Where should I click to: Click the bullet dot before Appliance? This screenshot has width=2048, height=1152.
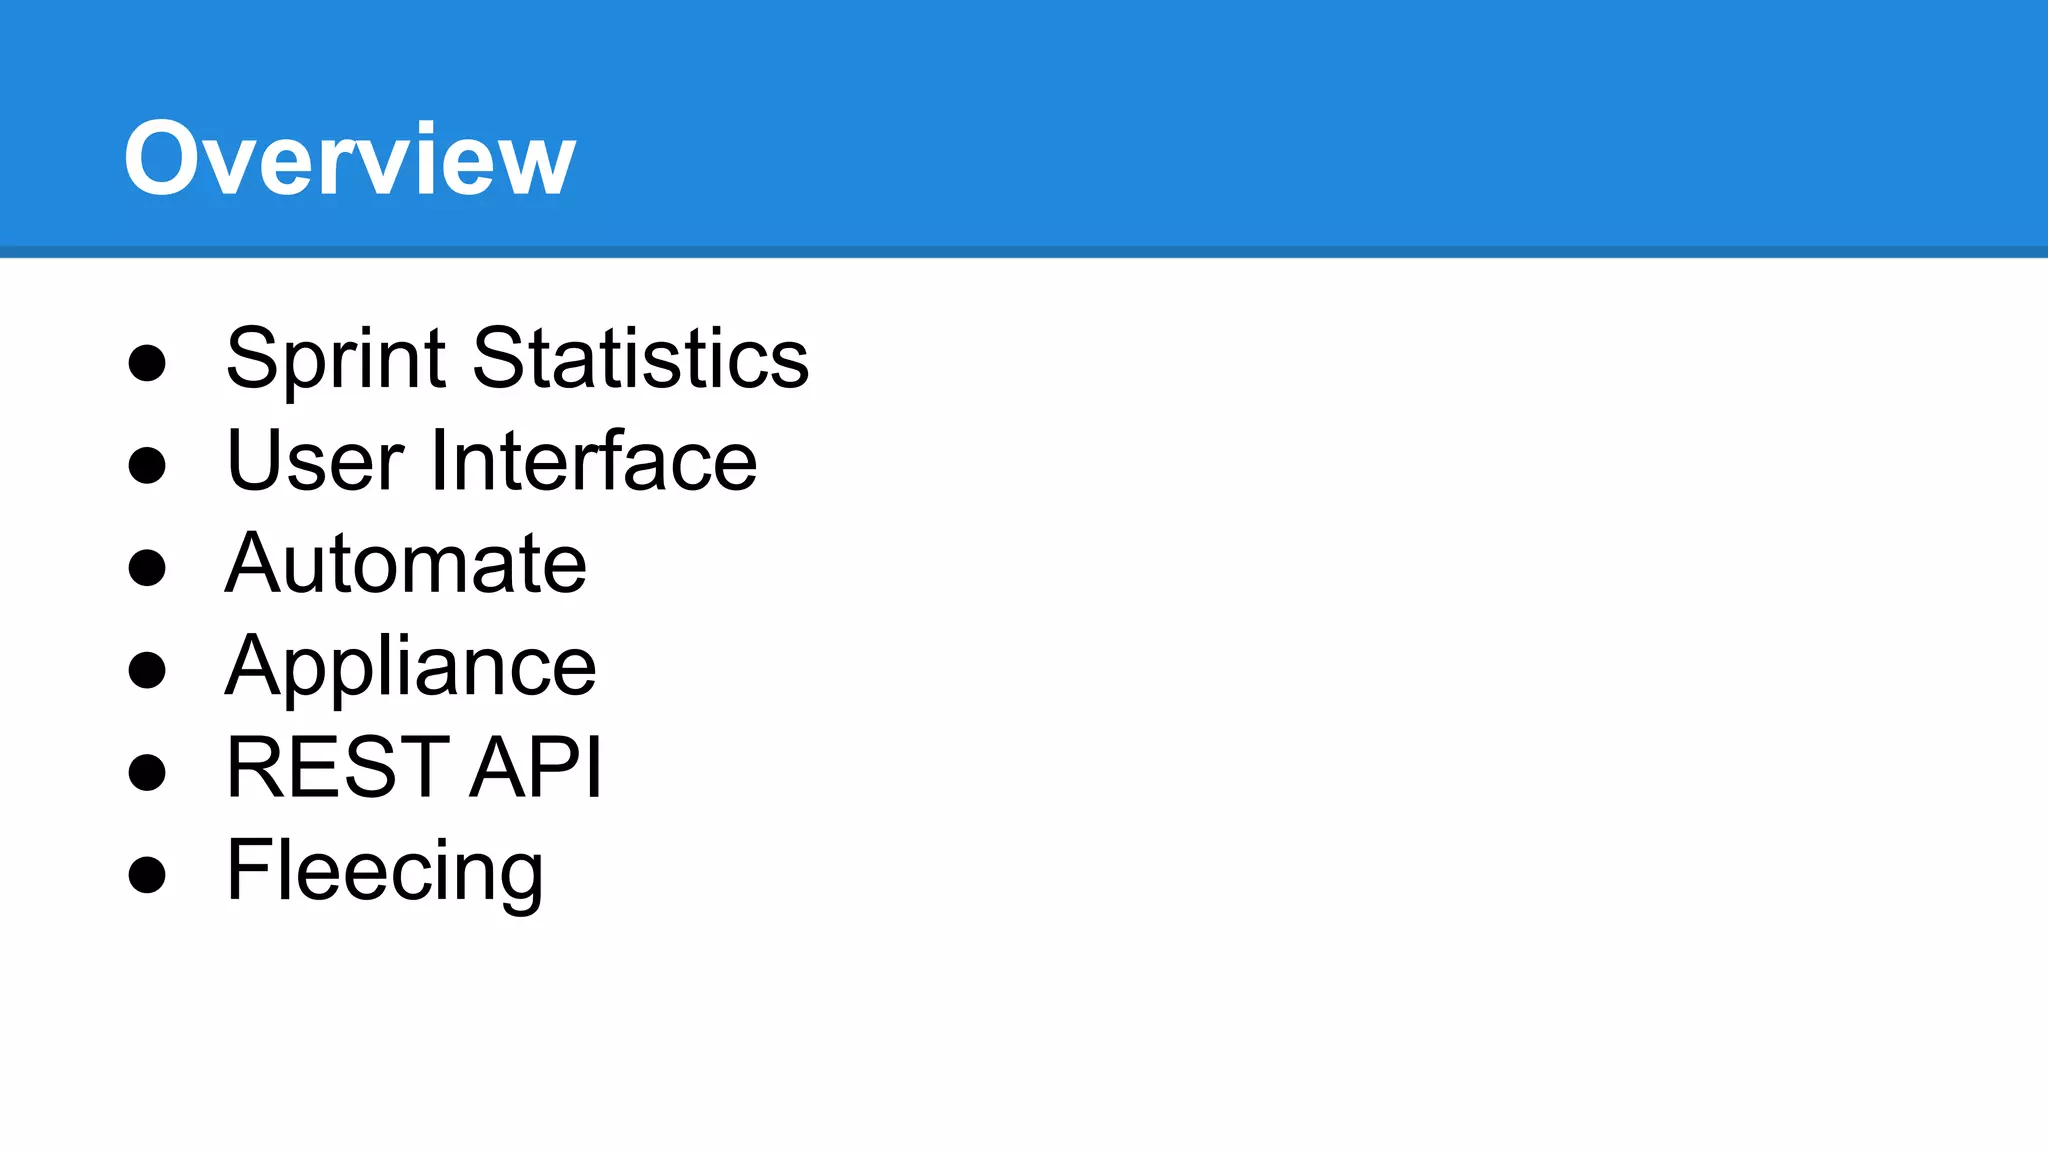(147, 669)
